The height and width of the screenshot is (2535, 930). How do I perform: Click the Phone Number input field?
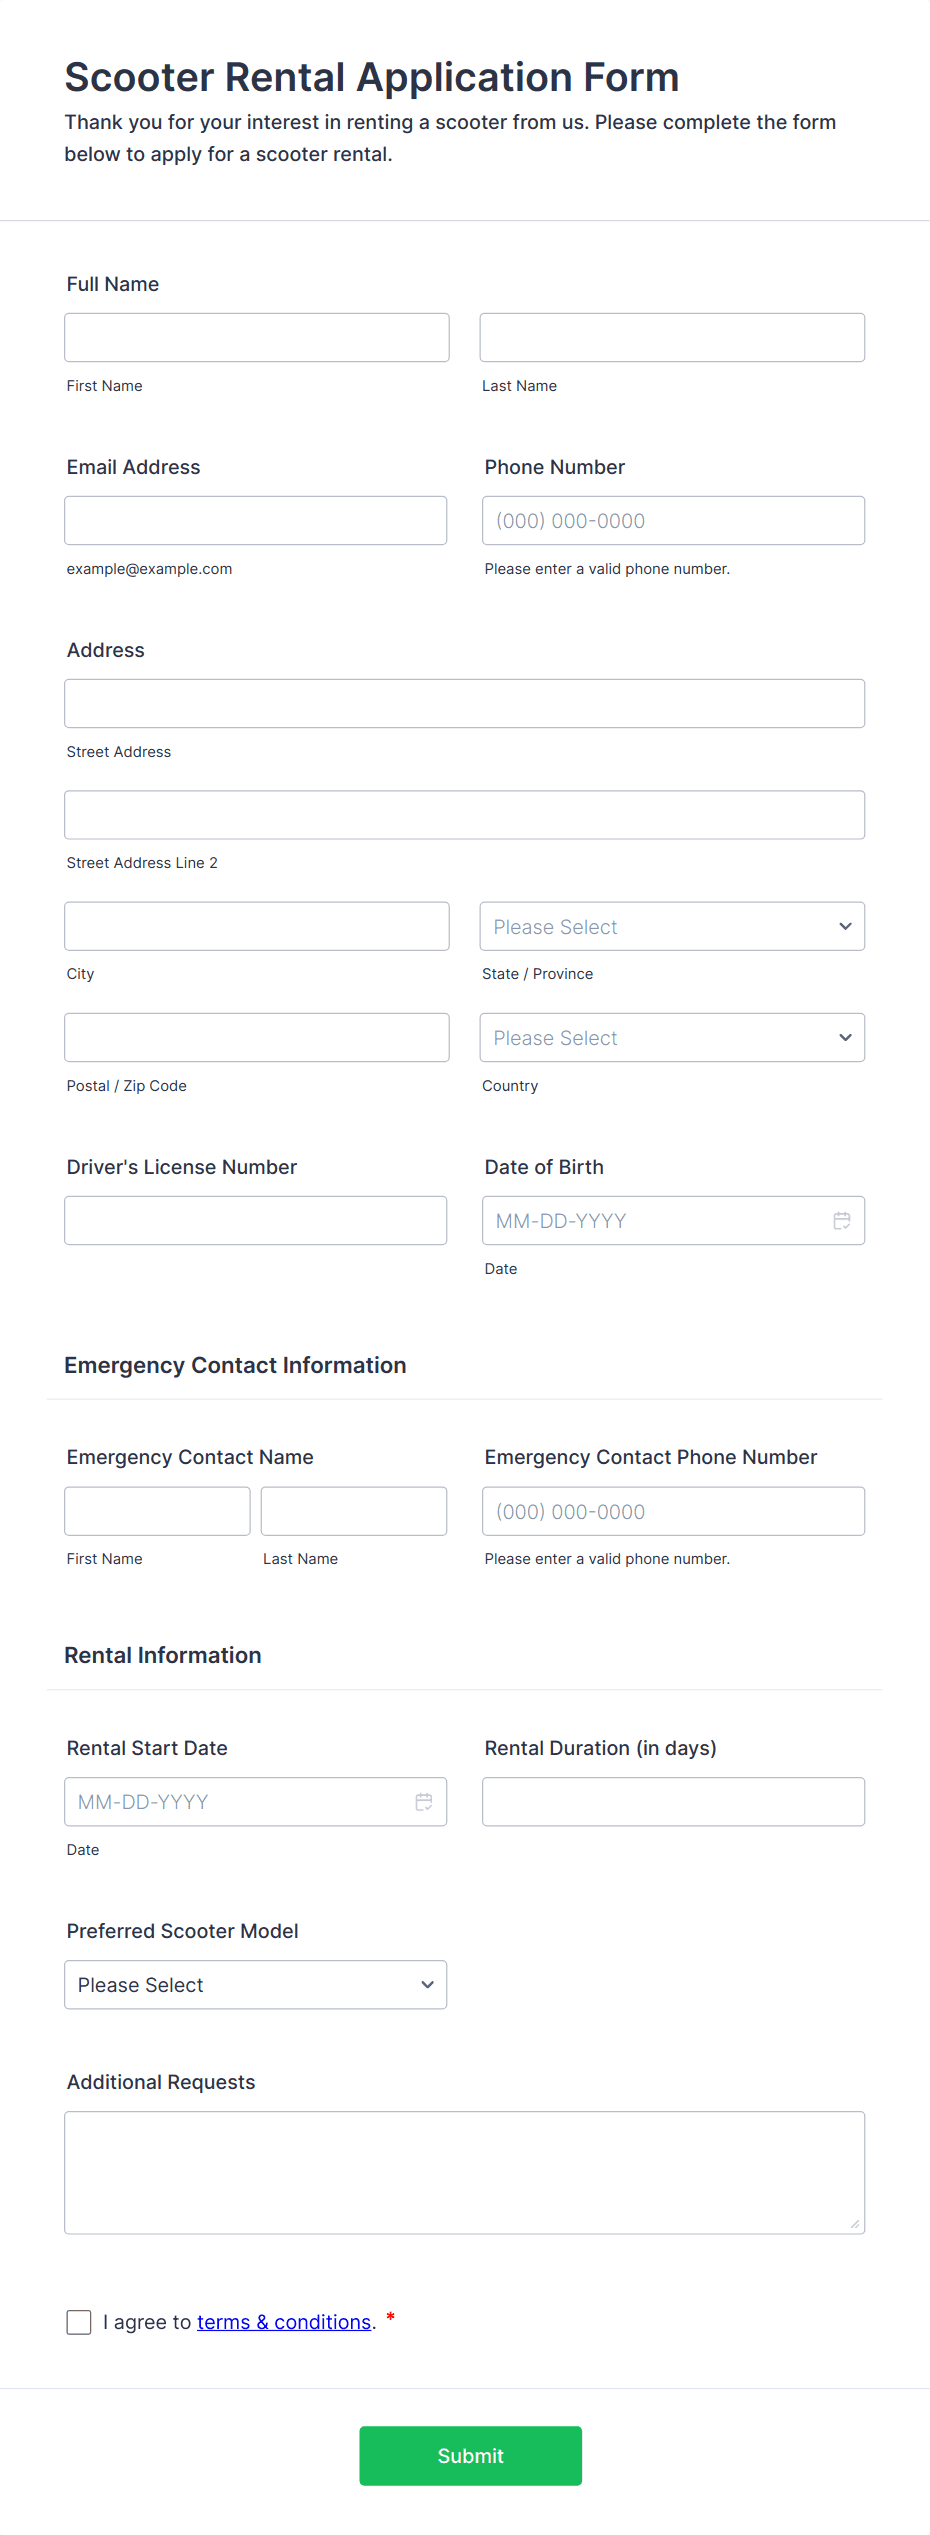672,520
